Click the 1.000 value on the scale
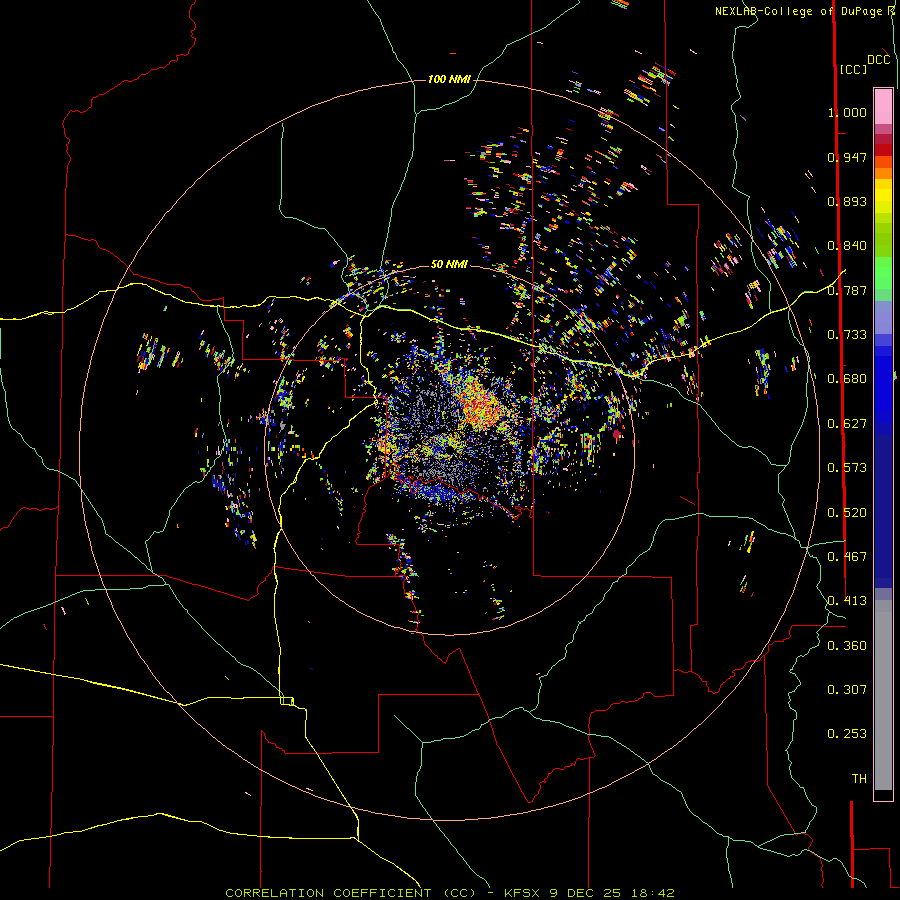The height and width of the screenshot is (900, 900). pos(847,112)
